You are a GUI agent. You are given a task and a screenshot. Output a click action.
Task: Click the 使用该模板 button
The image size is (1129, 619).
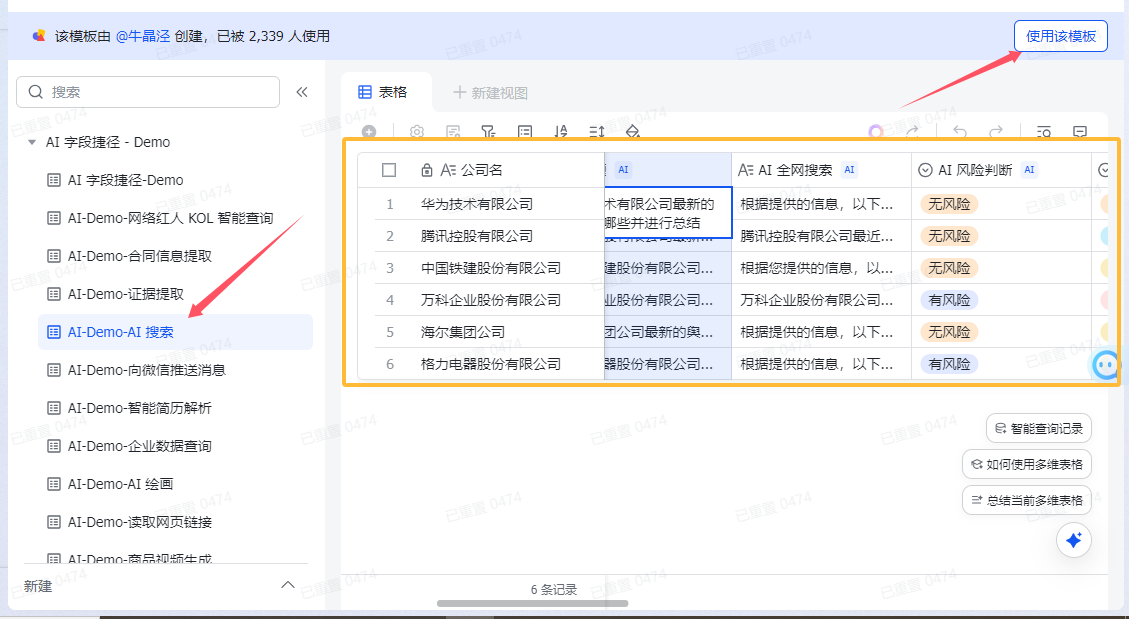pyautogui.click(x=1061, y=36)
